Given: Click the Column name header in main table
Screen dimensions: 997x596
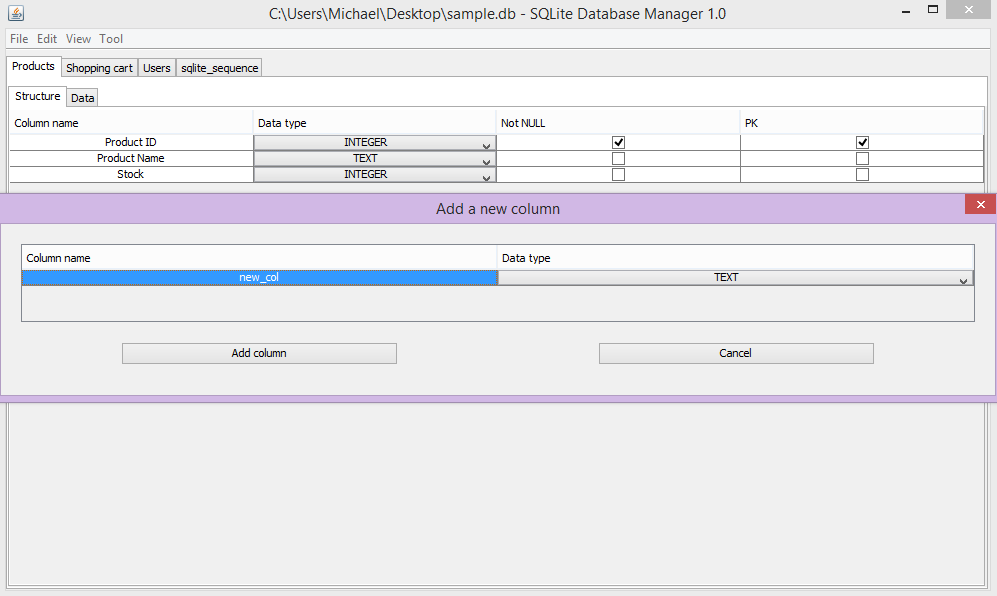Looking at the screenshot, I should coord(131,123).
